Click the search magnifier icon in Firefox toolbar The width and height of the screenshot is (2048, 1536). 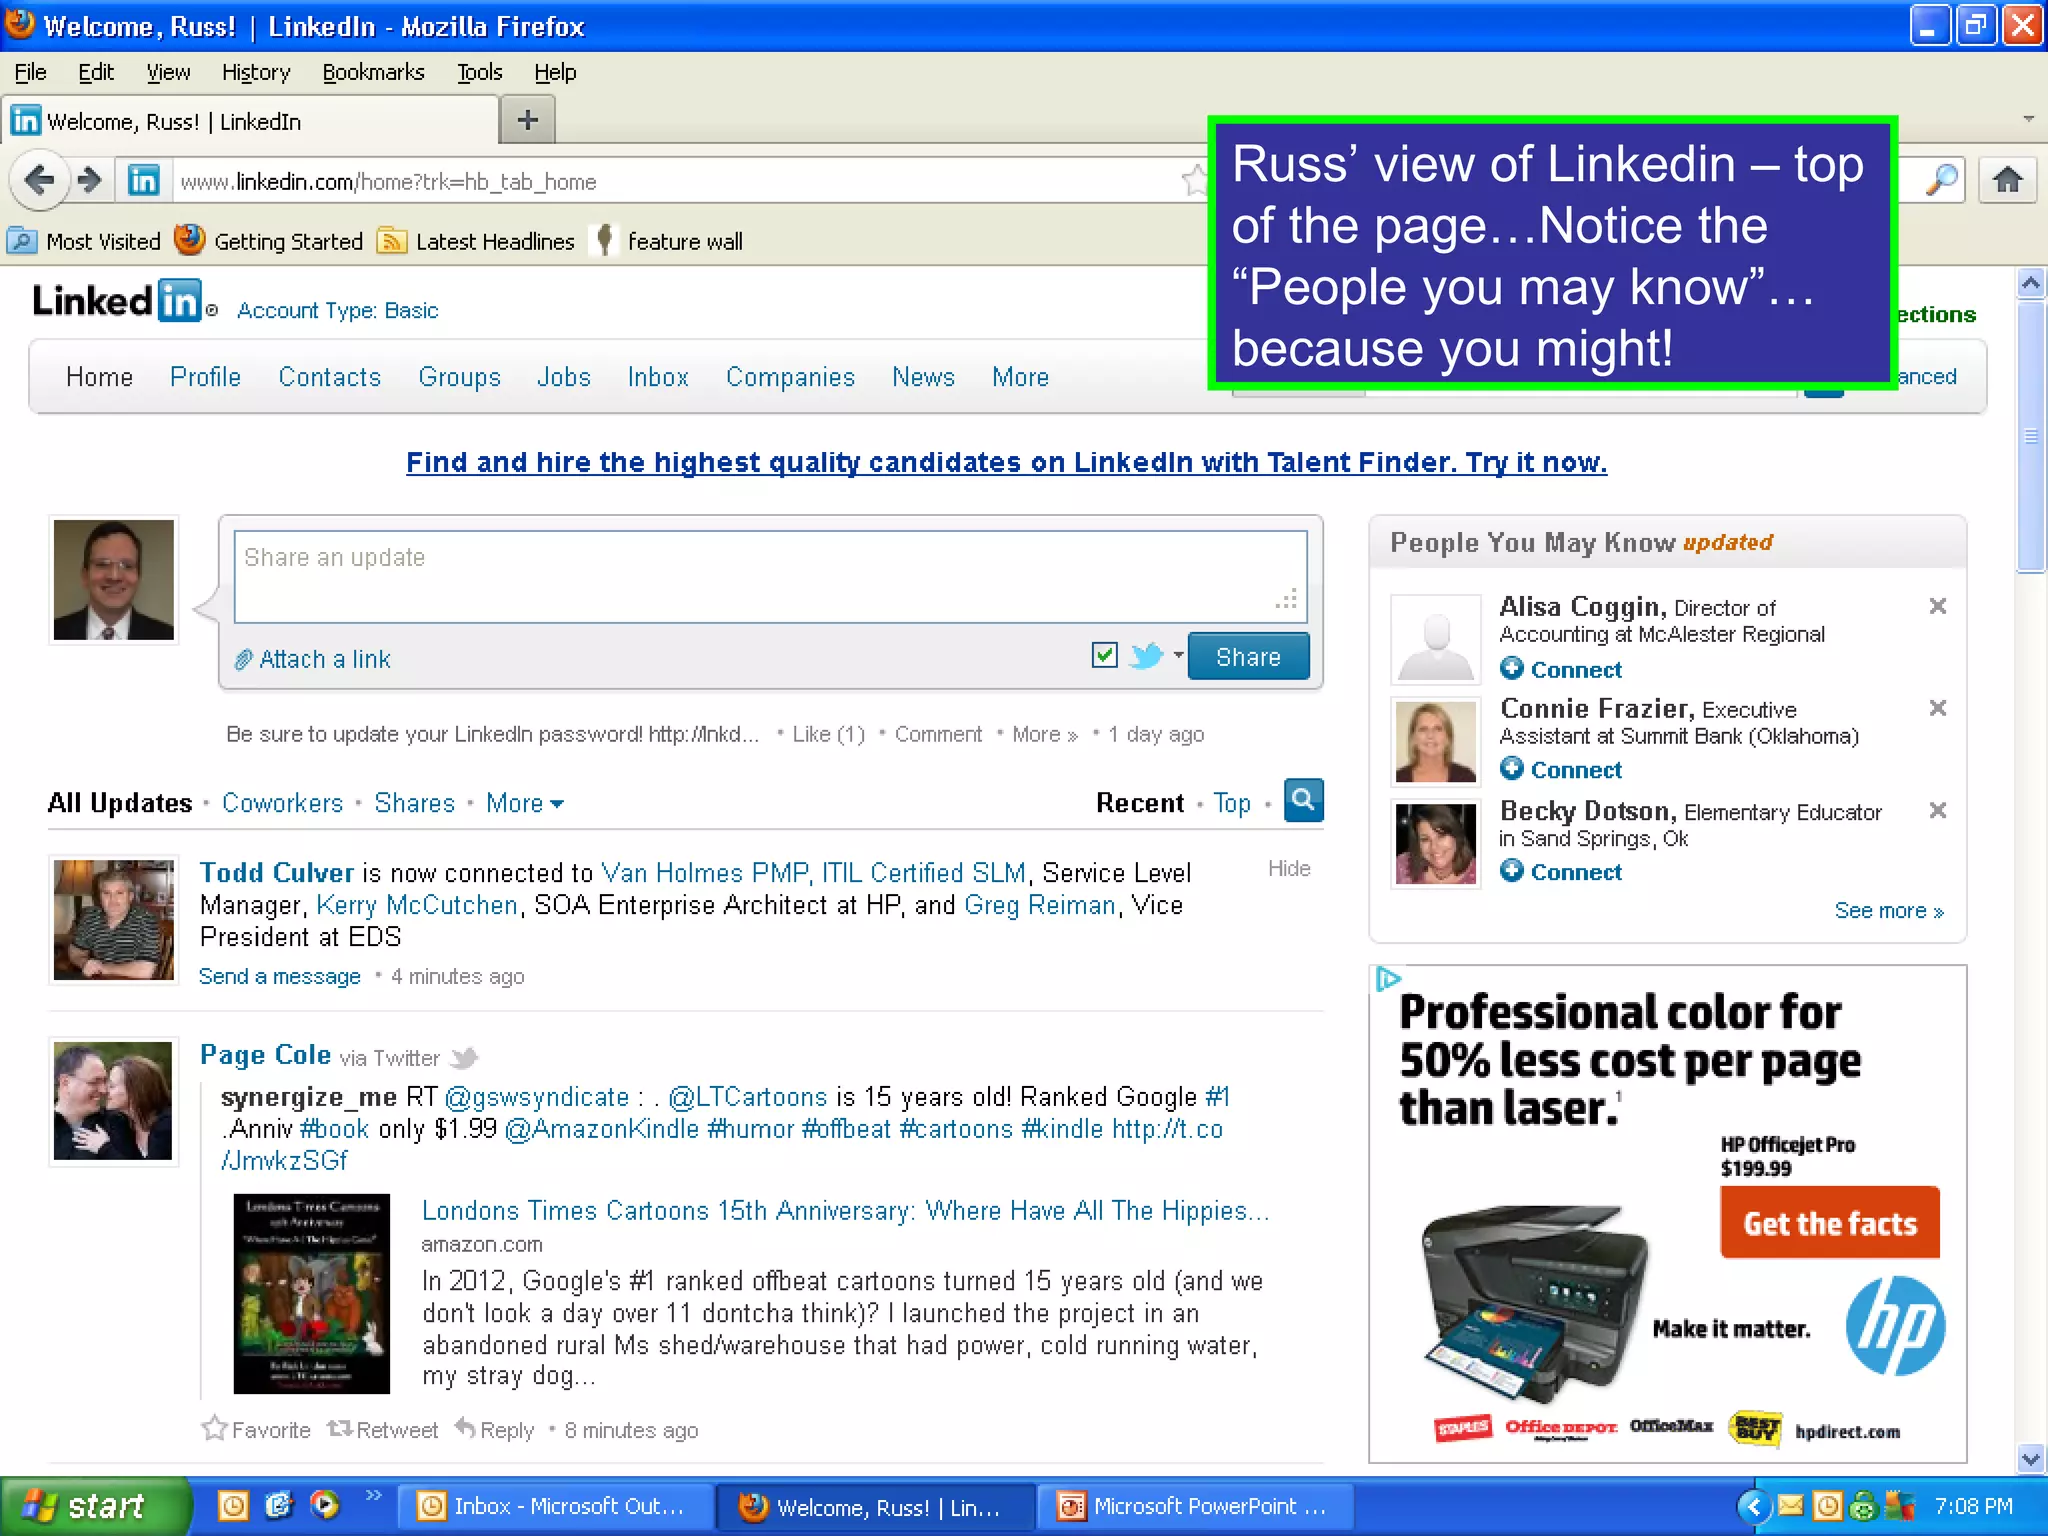click(1941, 181)
